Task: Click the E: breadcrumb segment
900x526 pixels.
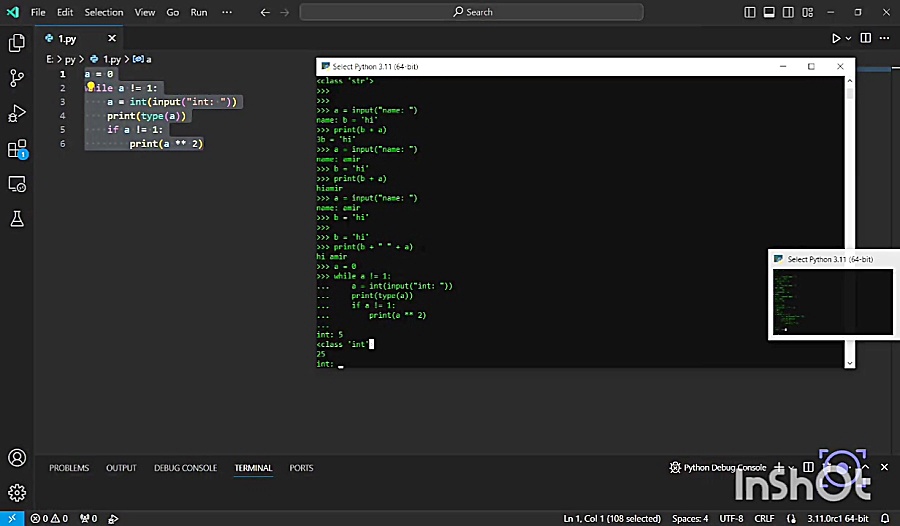Action: (50, 59)
